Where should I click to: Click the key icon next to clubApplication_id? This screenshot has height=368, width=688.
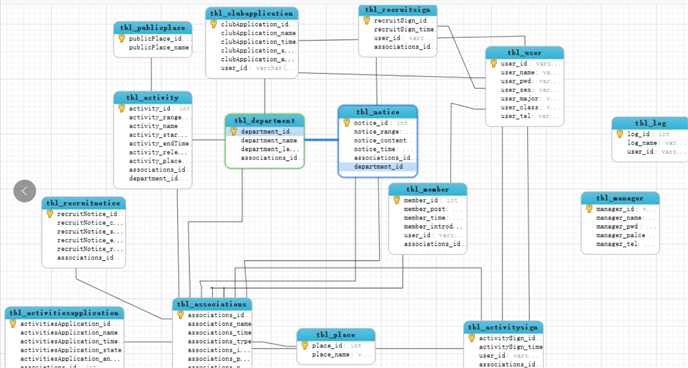pos(214,24)
